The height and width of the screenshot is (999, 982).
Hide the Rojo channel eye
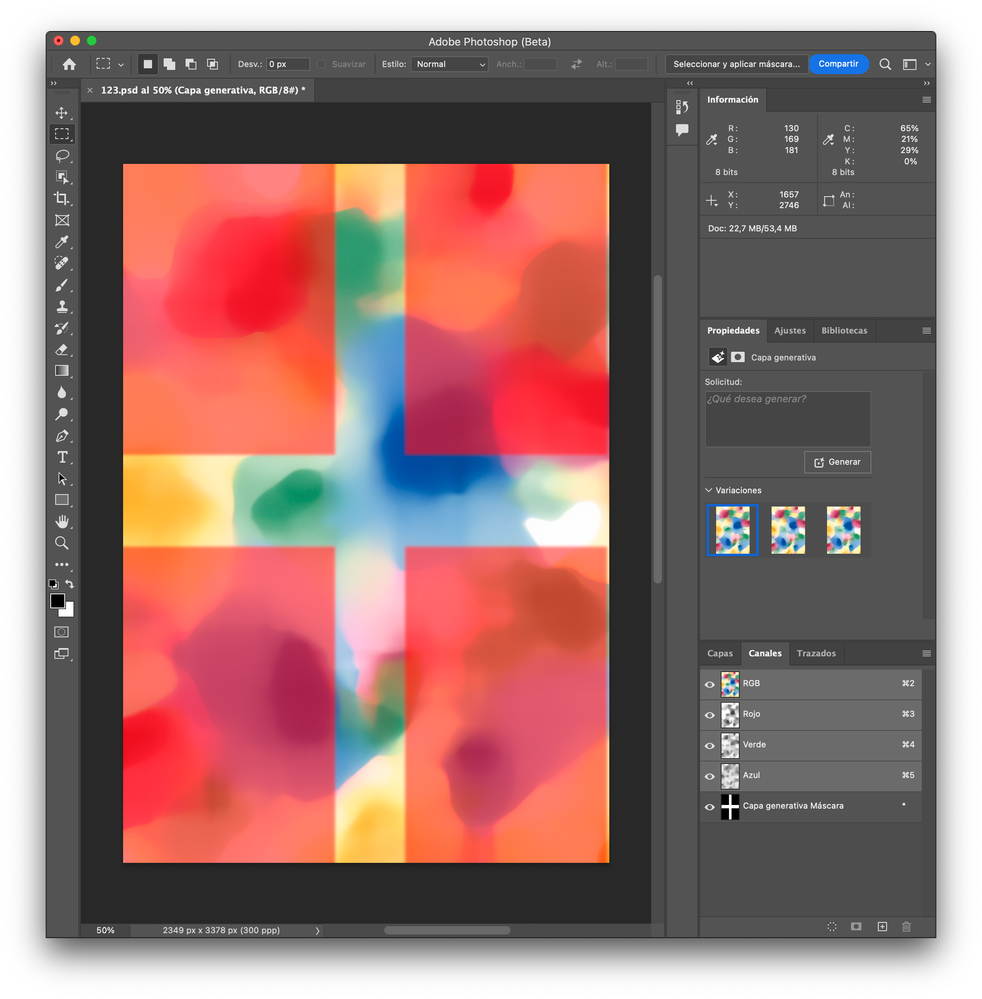(x=709, y=715)
